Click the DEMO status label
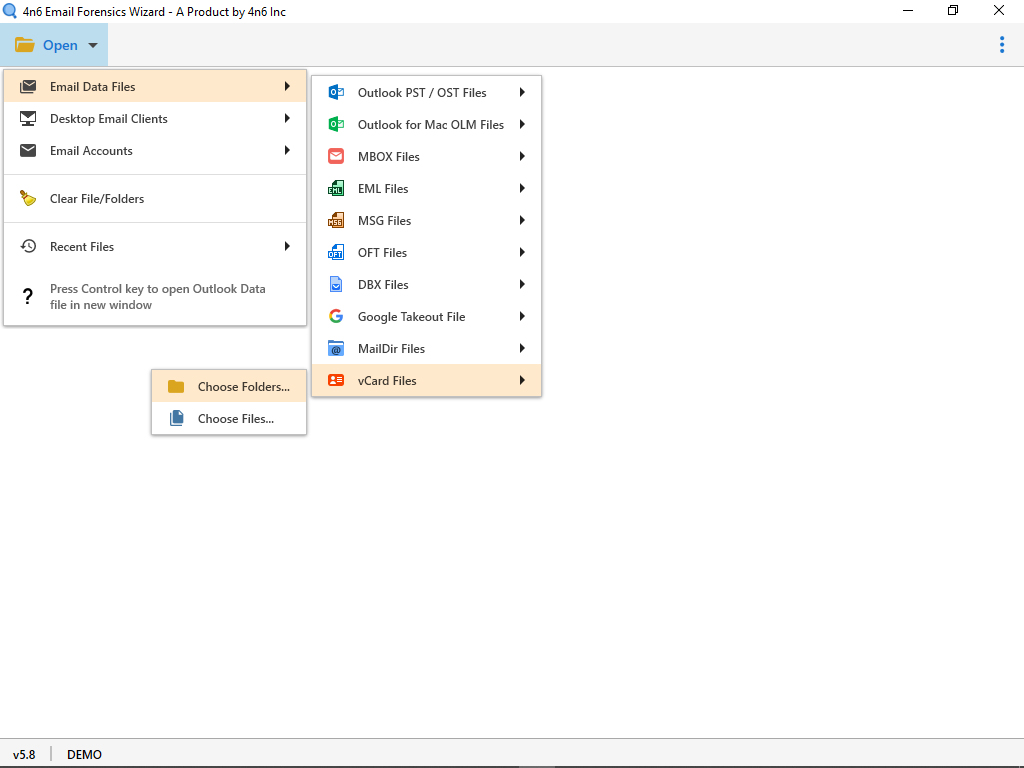Image resolution: width=1024 pixels, height=768 pixels. 84,754
